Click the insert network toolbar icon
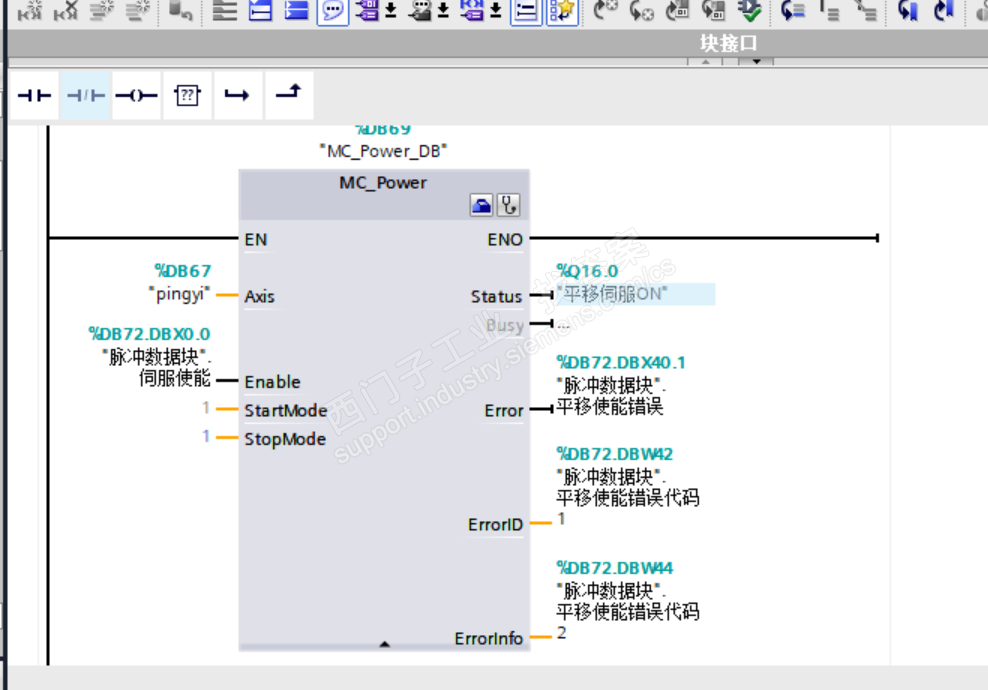The width and height of the screenshot is (988, 690). (30, 10)
